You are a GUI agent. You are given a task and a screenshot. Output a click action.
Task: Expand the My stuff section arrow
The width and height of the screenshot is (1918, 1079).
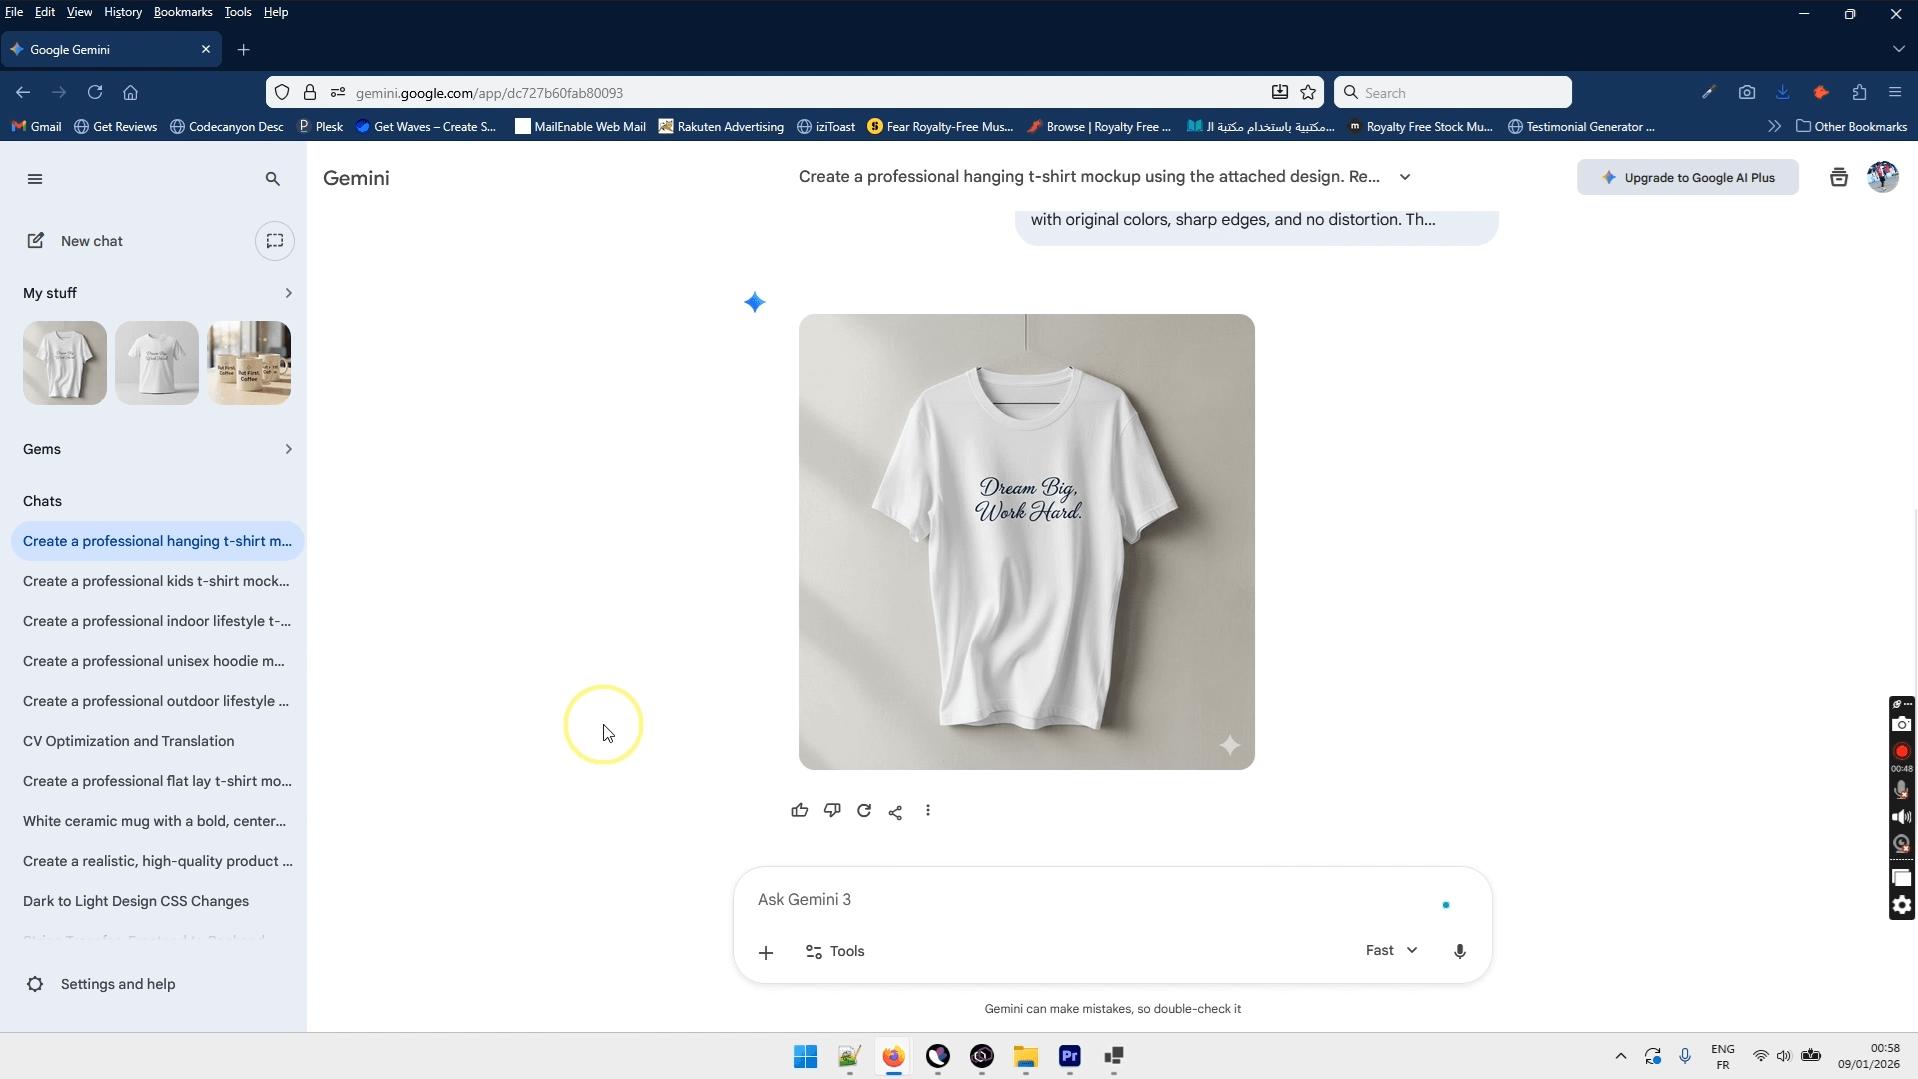pos(288,293)
